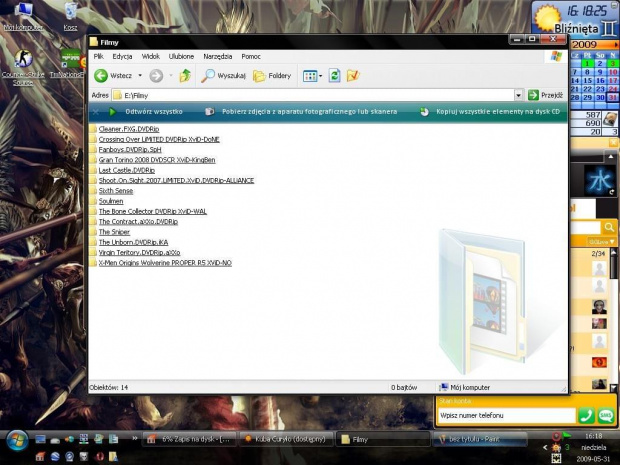Click the Wstecz back arrow icon

click(x=101, y=75)
